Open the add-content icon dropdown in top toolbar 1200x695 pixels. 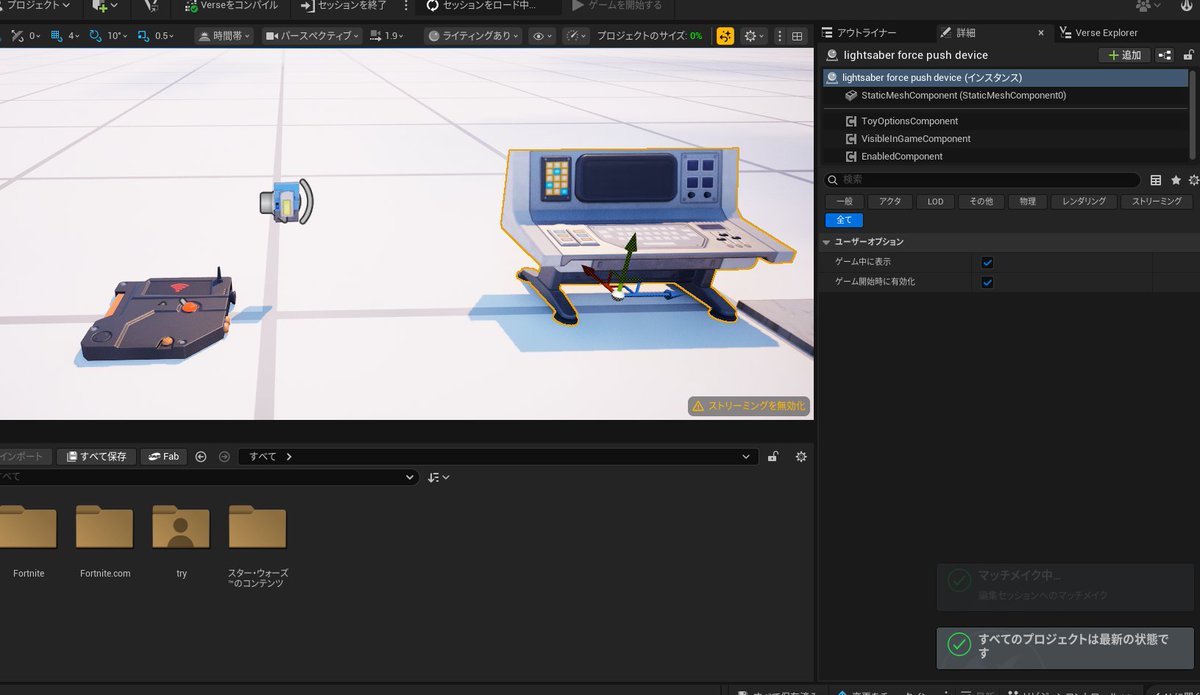click(x=105, y=6)
